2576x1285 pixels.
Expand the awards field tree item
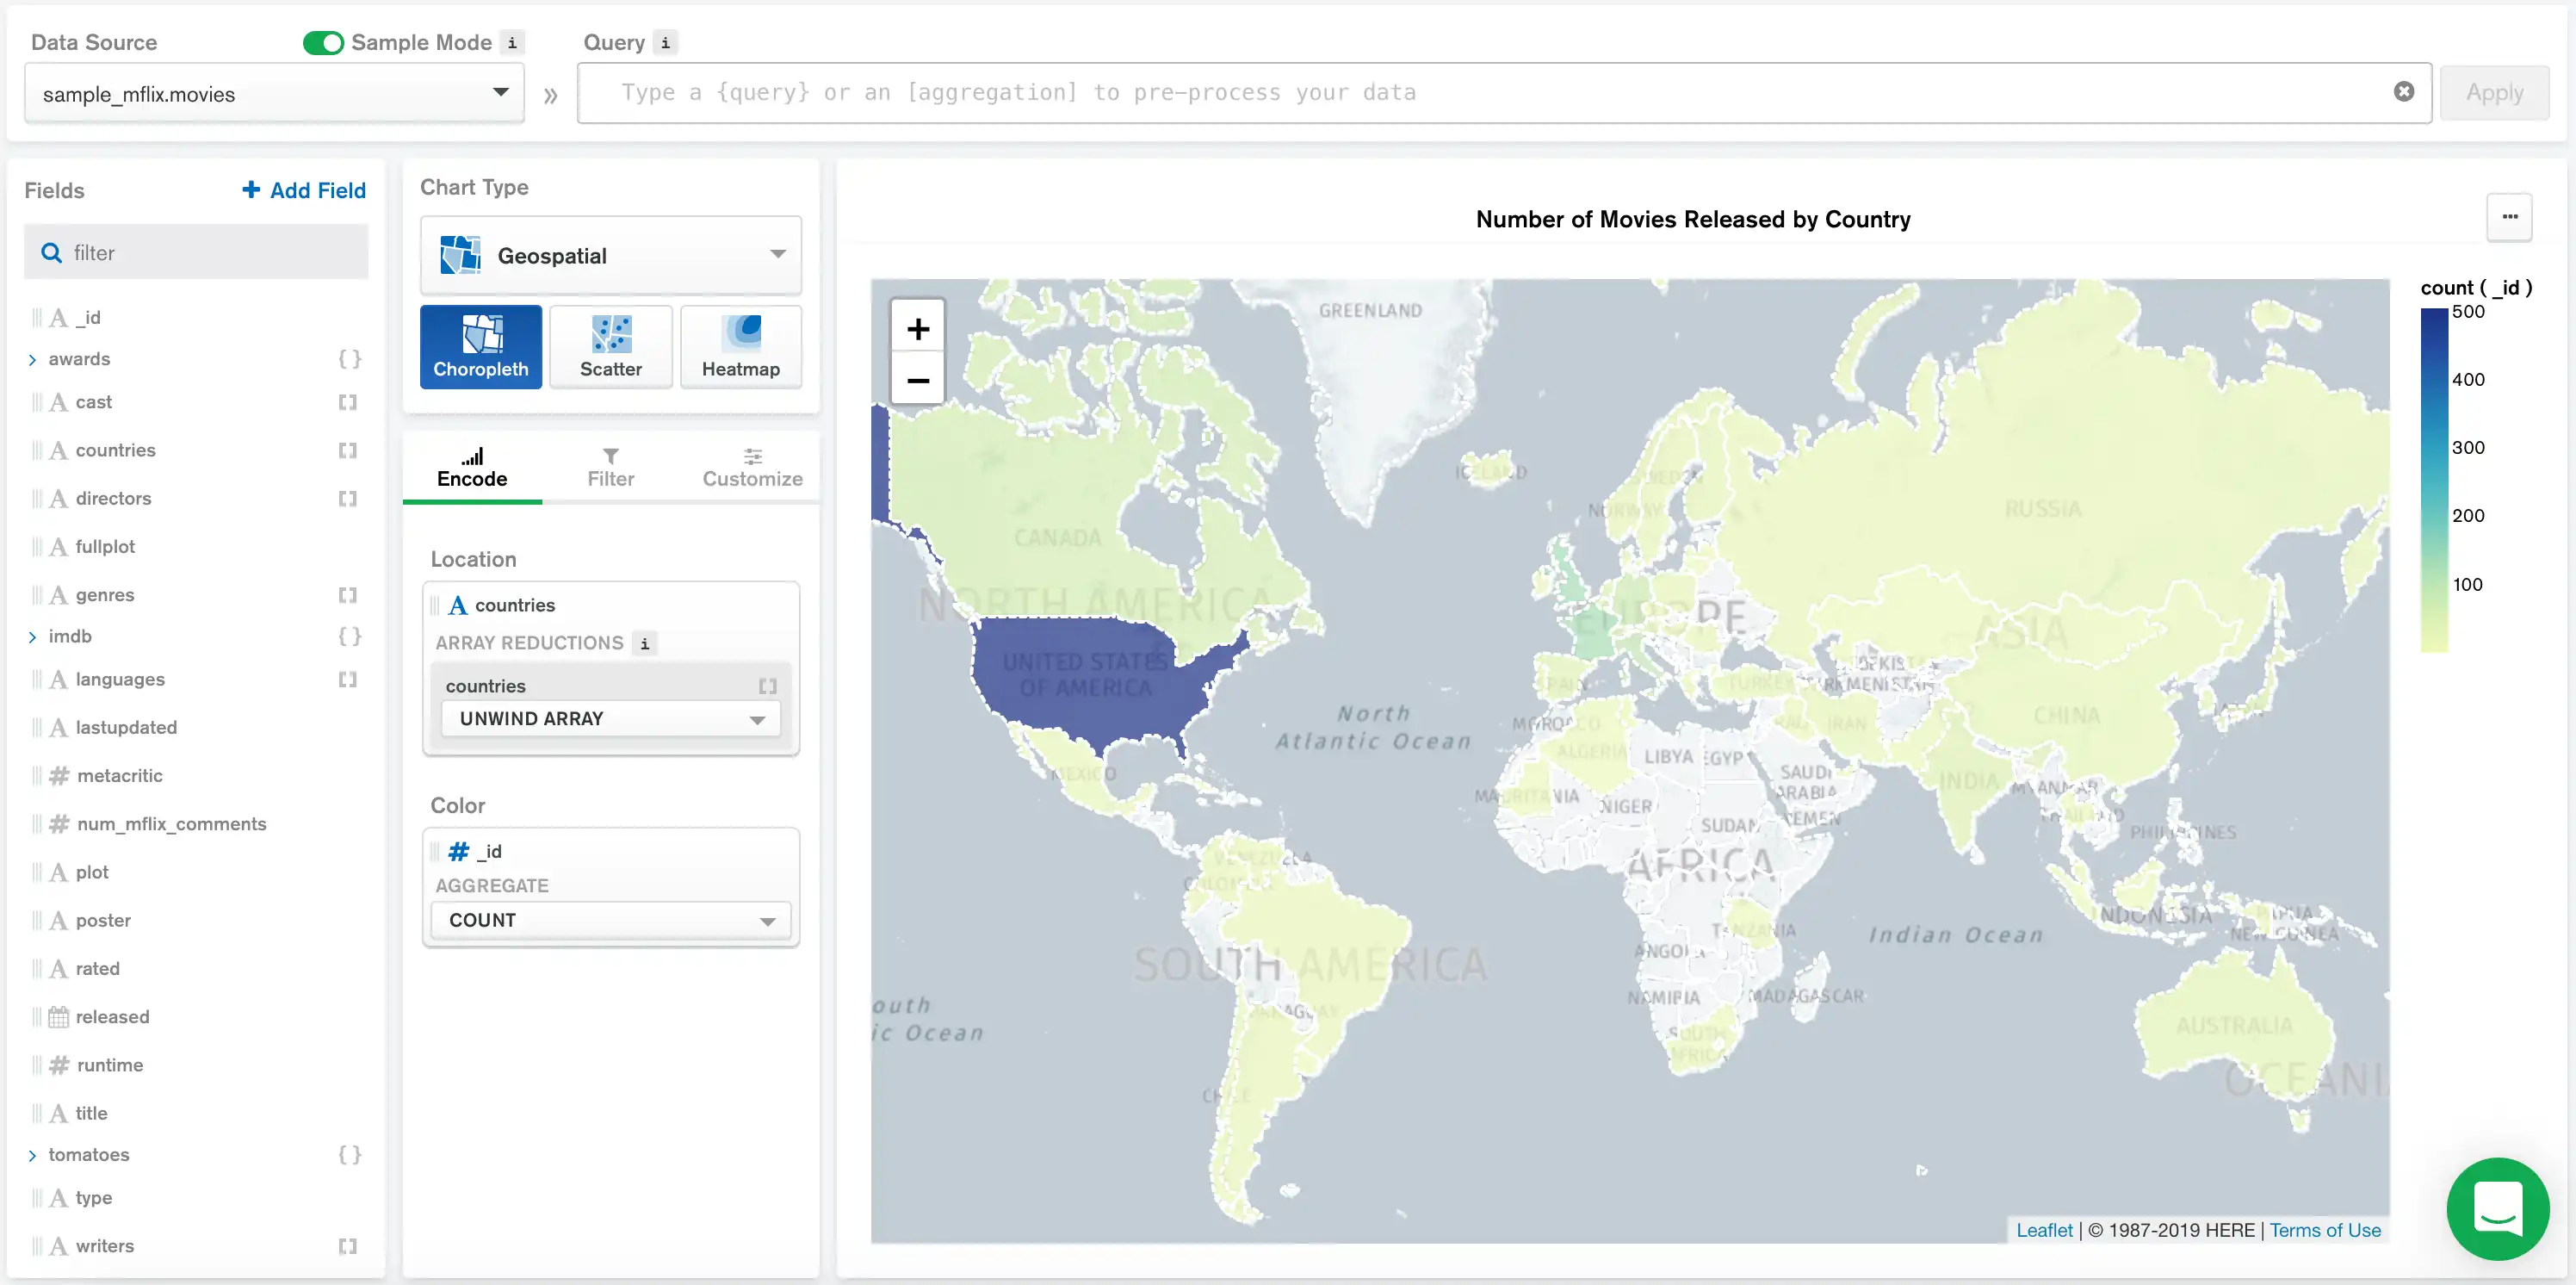coord(33,357)
